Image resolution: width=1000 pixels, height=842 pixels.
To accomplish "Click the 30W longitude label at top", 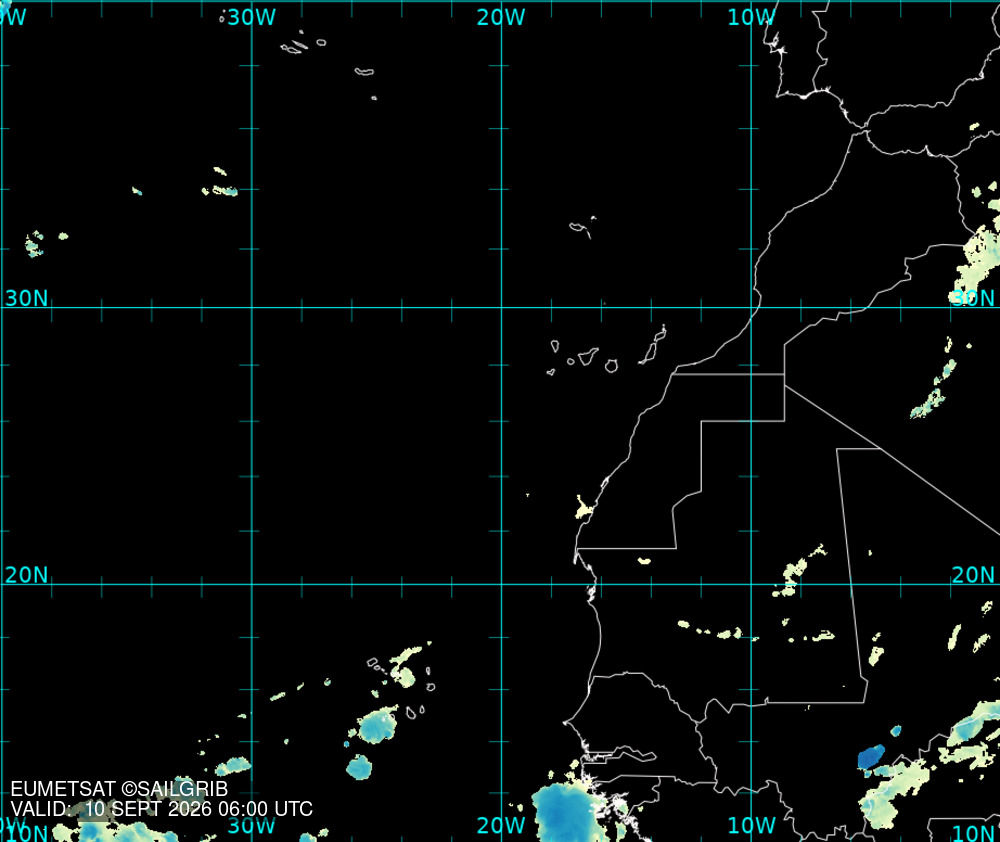I will pos(251,17).
